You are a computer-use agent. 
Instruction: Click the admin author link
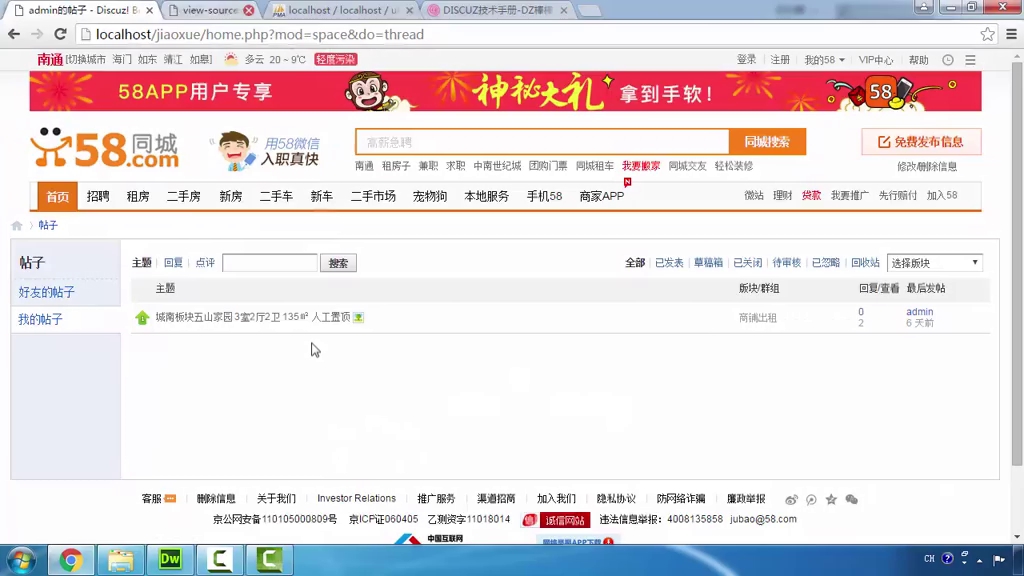pyautogui.click(x=920, y=312)
